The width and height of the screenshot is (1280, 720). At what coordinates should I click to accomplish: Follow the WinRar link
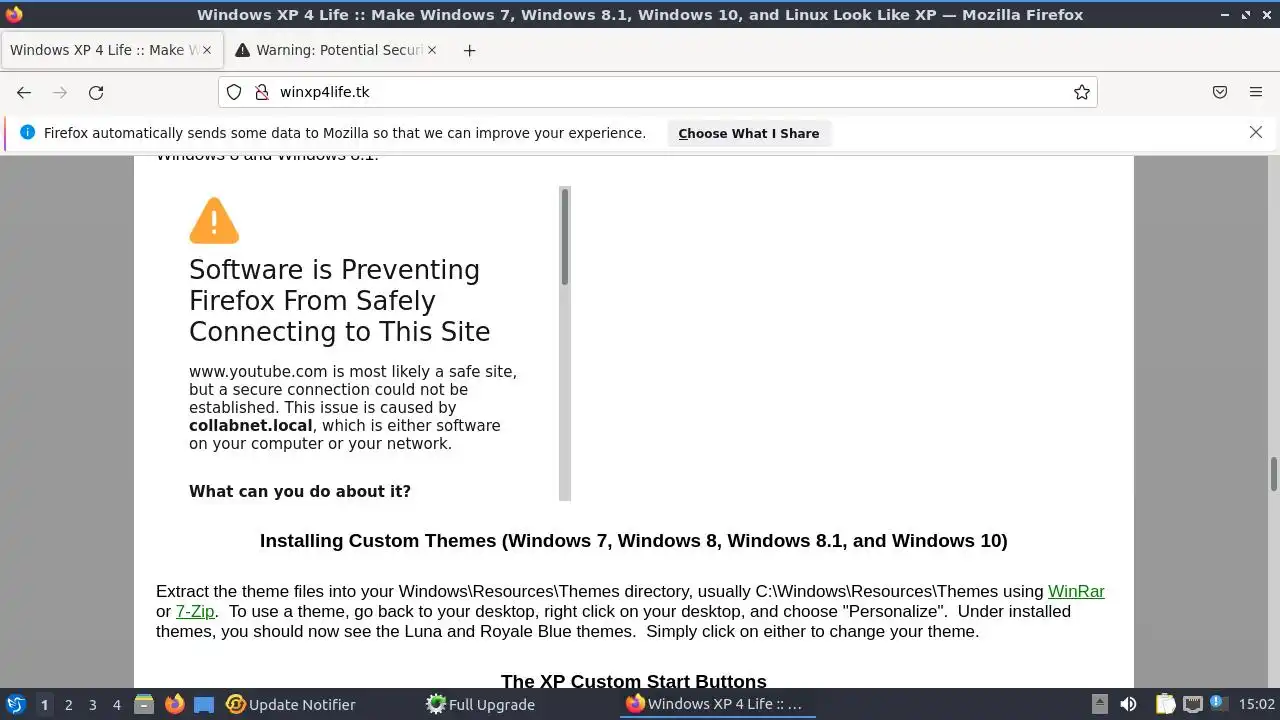click(x=1076, y=591)
